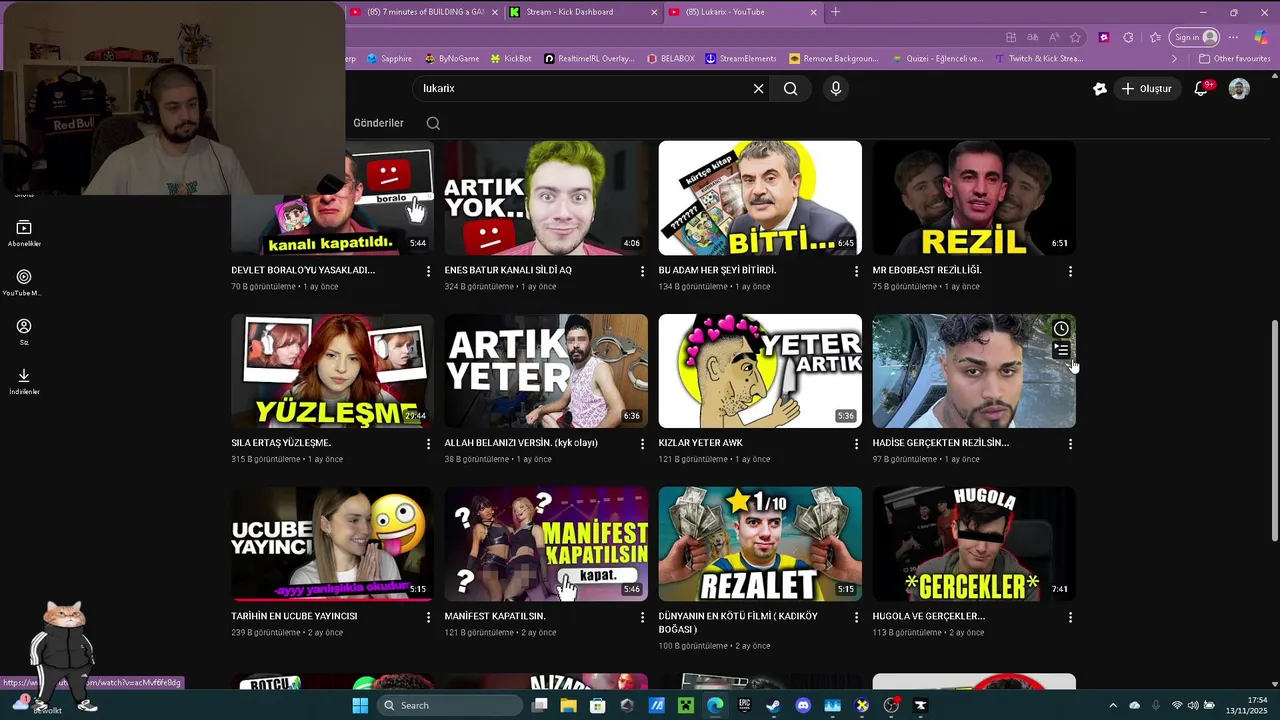Switch to the Gönderiler channel tab

[378, 123]
